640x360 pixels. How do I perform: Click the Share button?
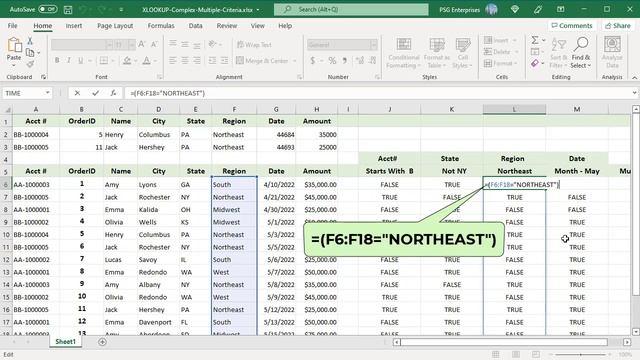[x=618, y=26]
